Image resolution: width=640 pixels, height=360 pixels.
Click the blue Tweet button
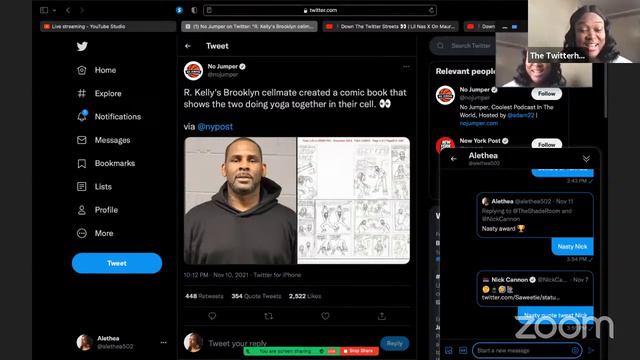click(117, 263)
